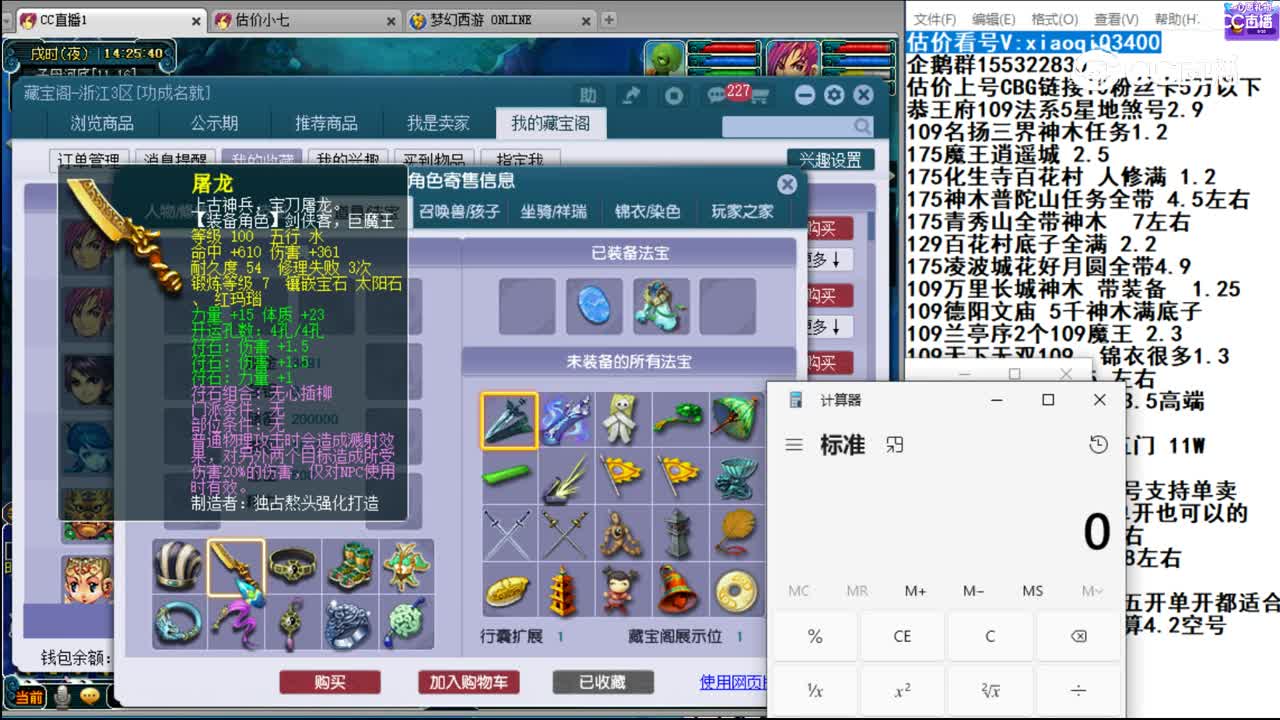
Task: Open 召唤兽/孩子 tab in role dialog
Action: (459, 212)
